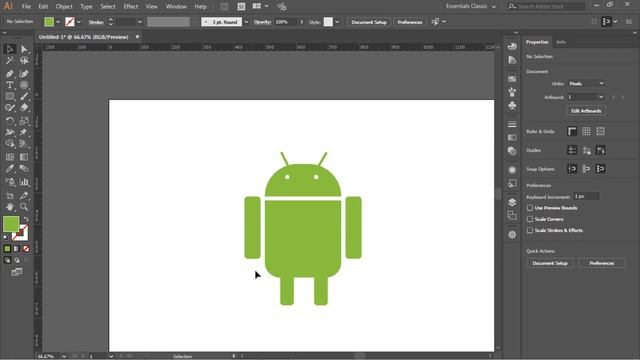Select the Type tool
The image size is (640, 360).
pyautogui.click(x=10, y=85)
